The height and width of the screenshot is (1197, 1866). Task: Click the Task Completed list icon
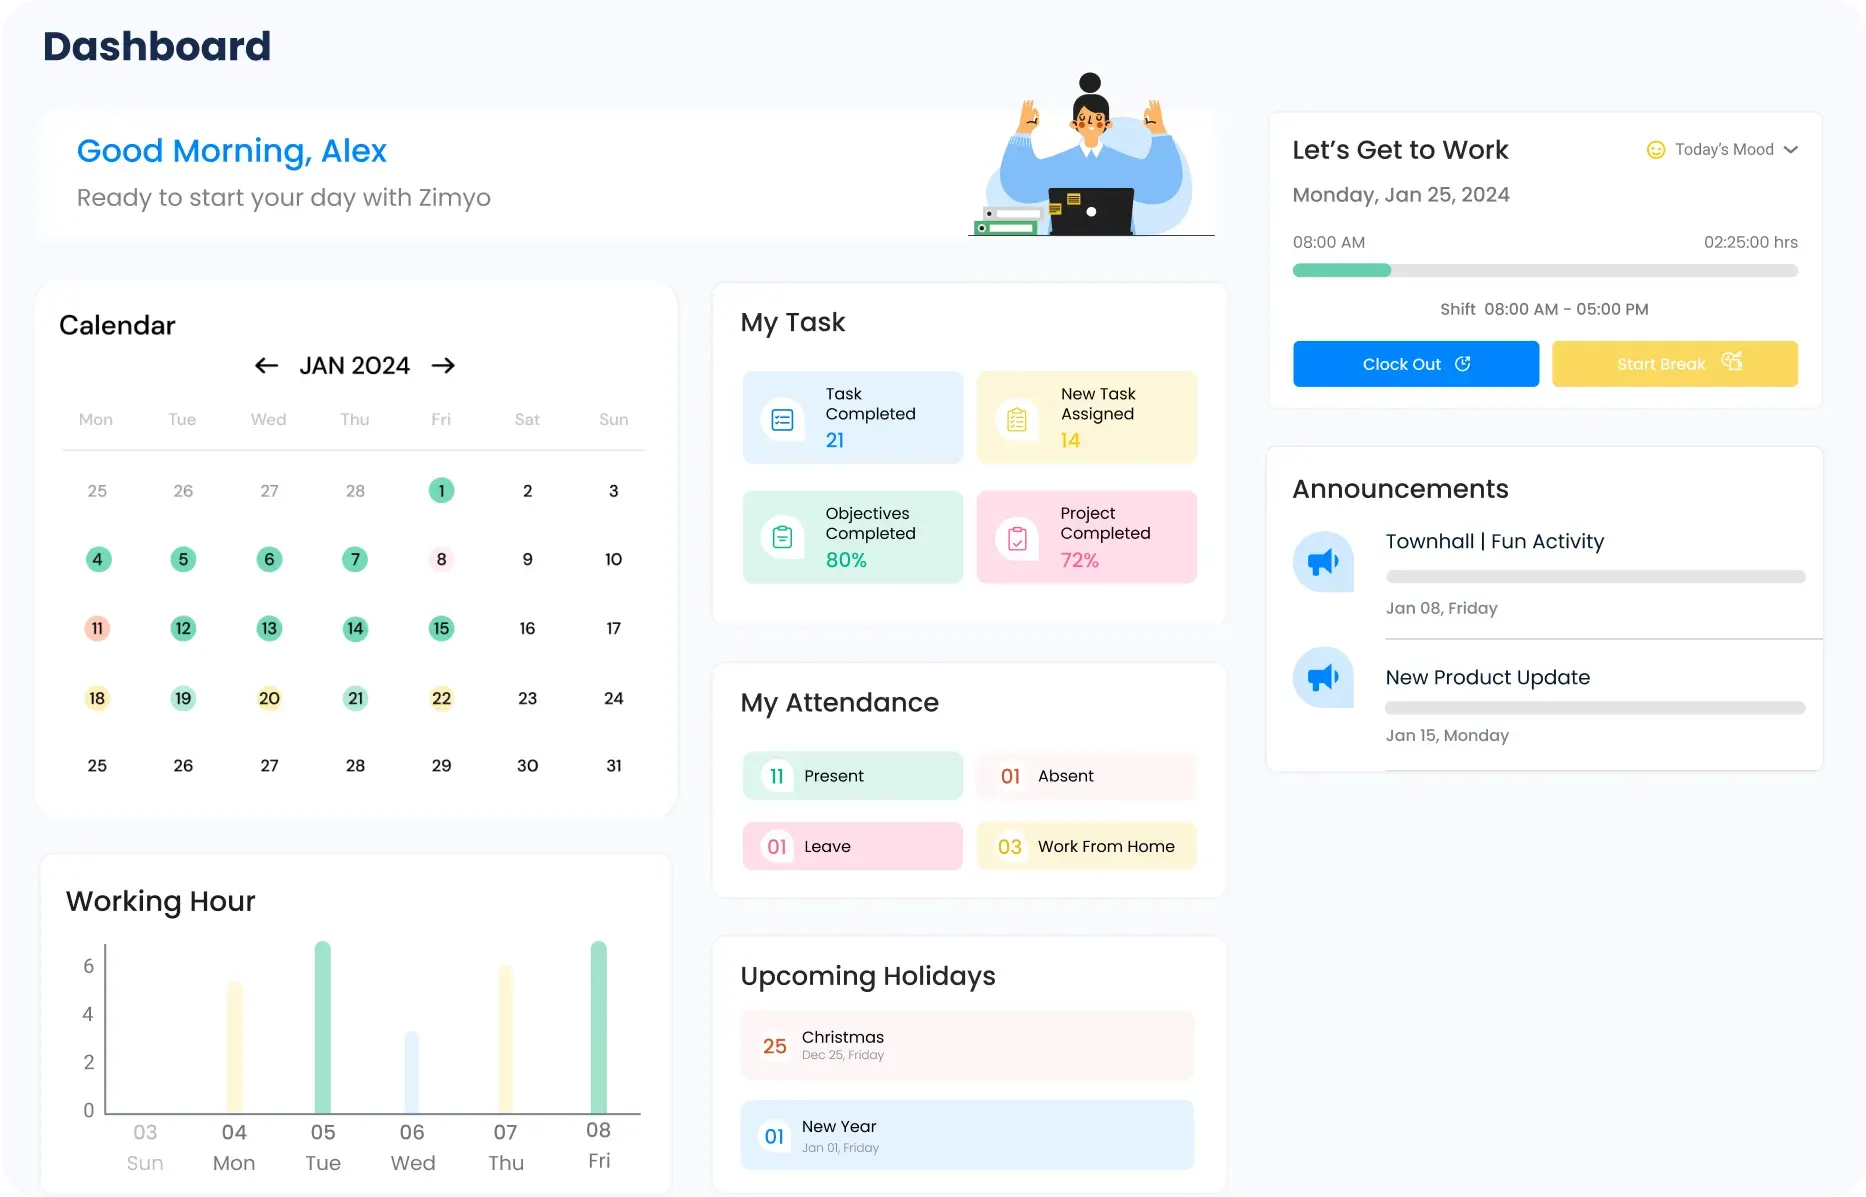(x=783, y=420)
